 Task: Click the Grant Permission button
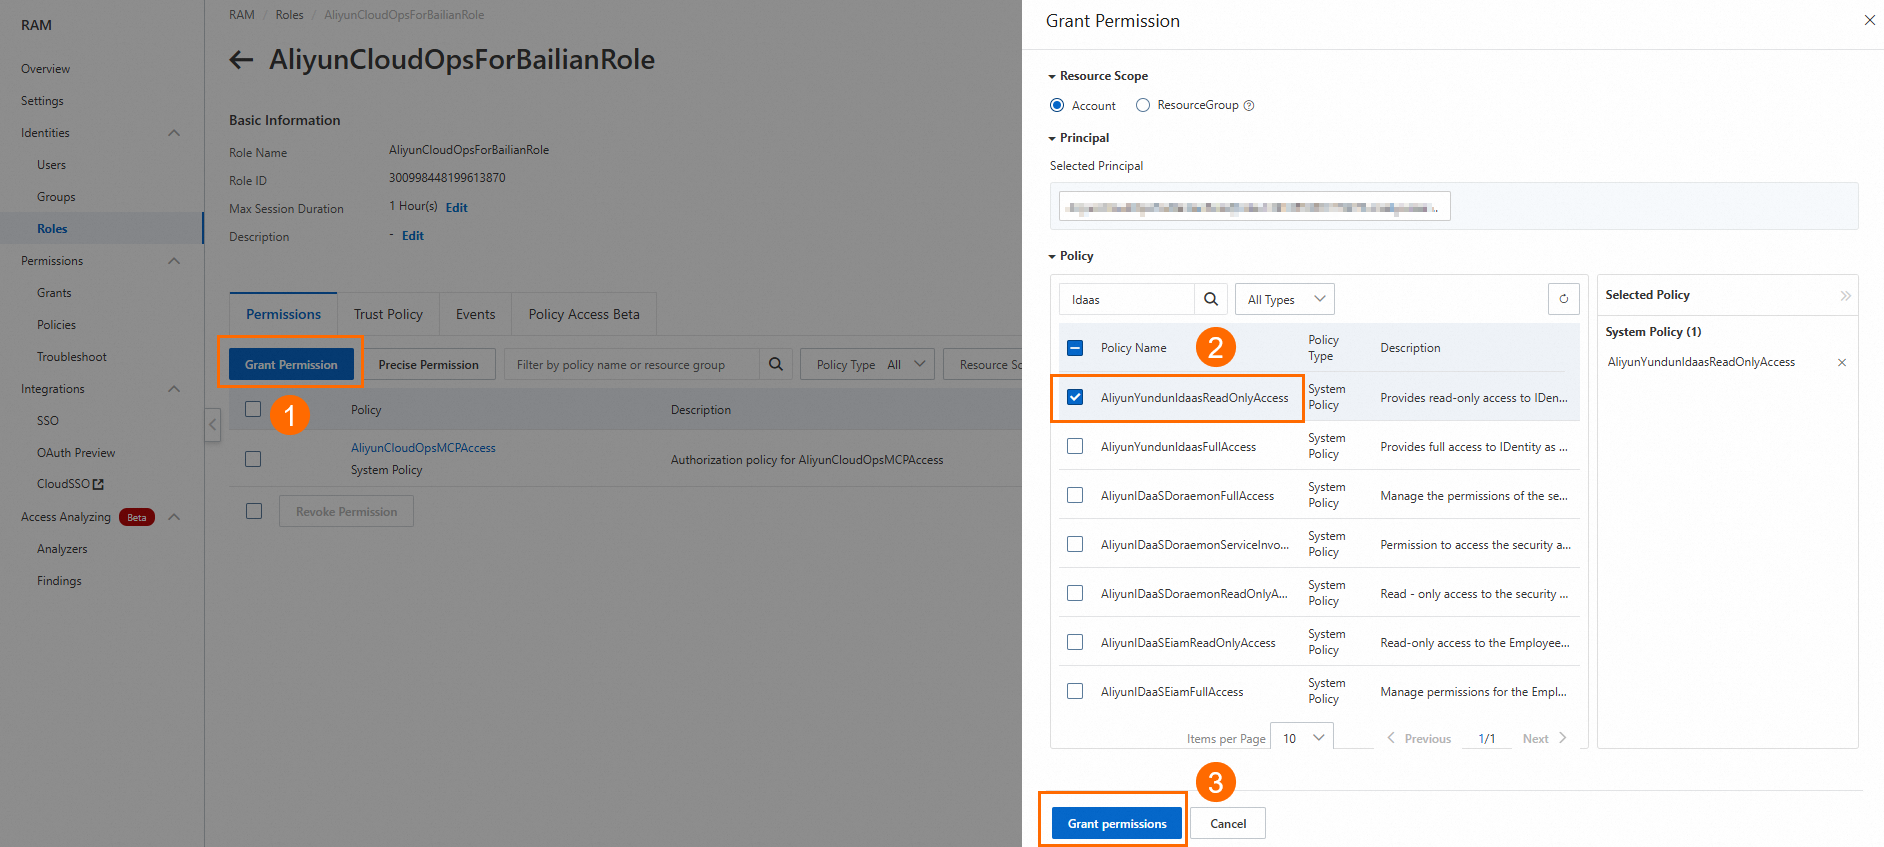click(291, 365)
